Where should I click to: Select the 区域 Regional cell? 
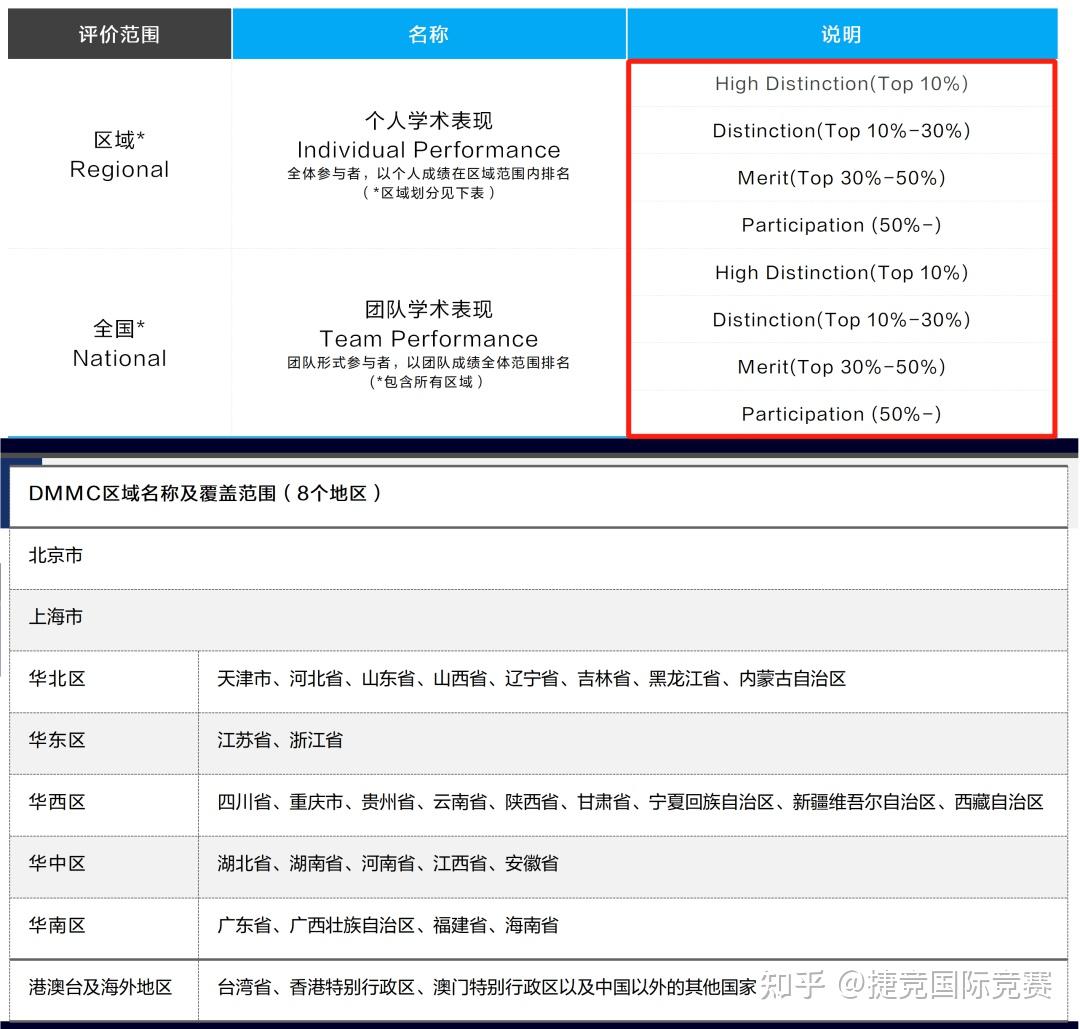[x=119, y=153]
